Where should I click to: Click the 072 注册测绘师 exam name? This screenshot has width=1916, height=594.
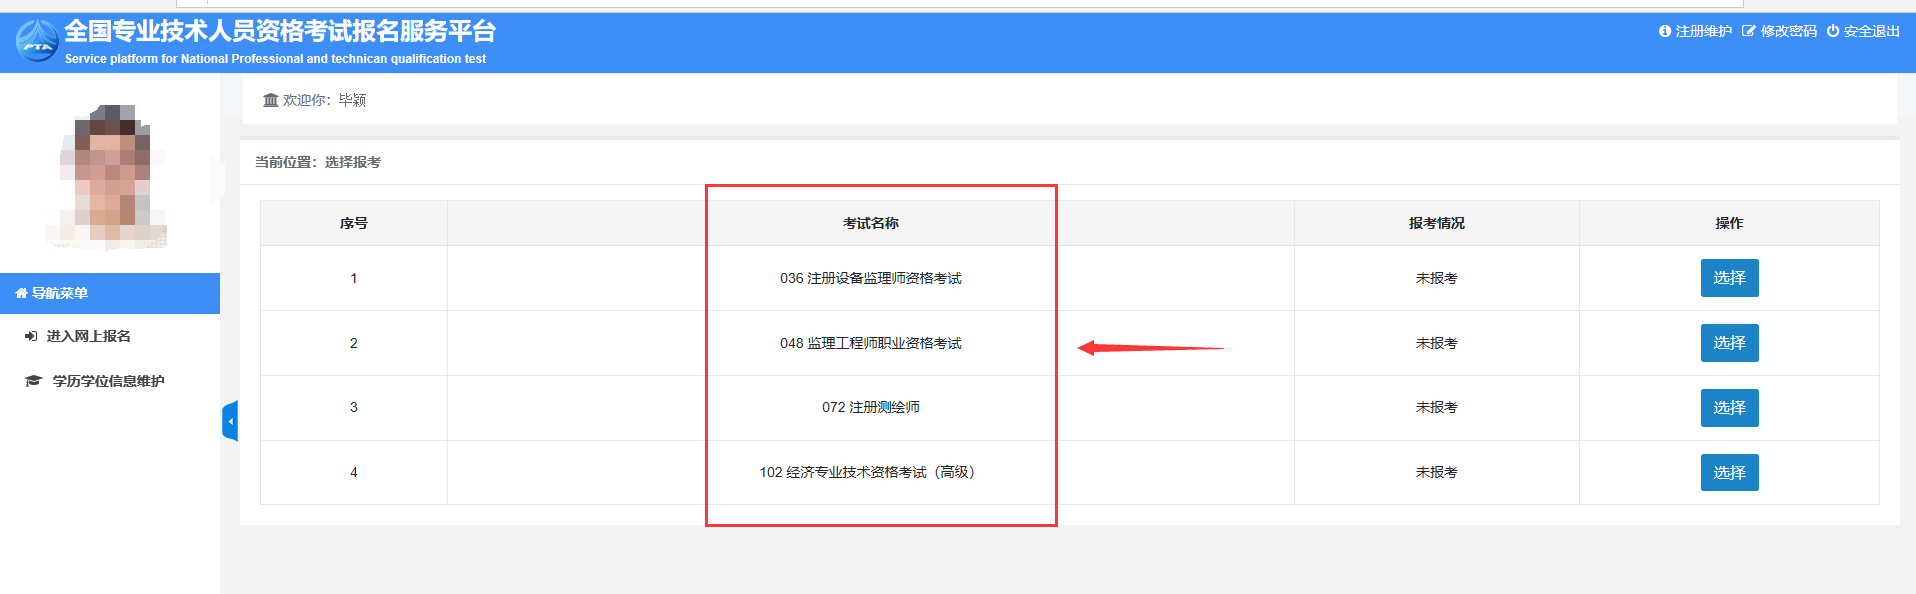(x=870, y=407)
